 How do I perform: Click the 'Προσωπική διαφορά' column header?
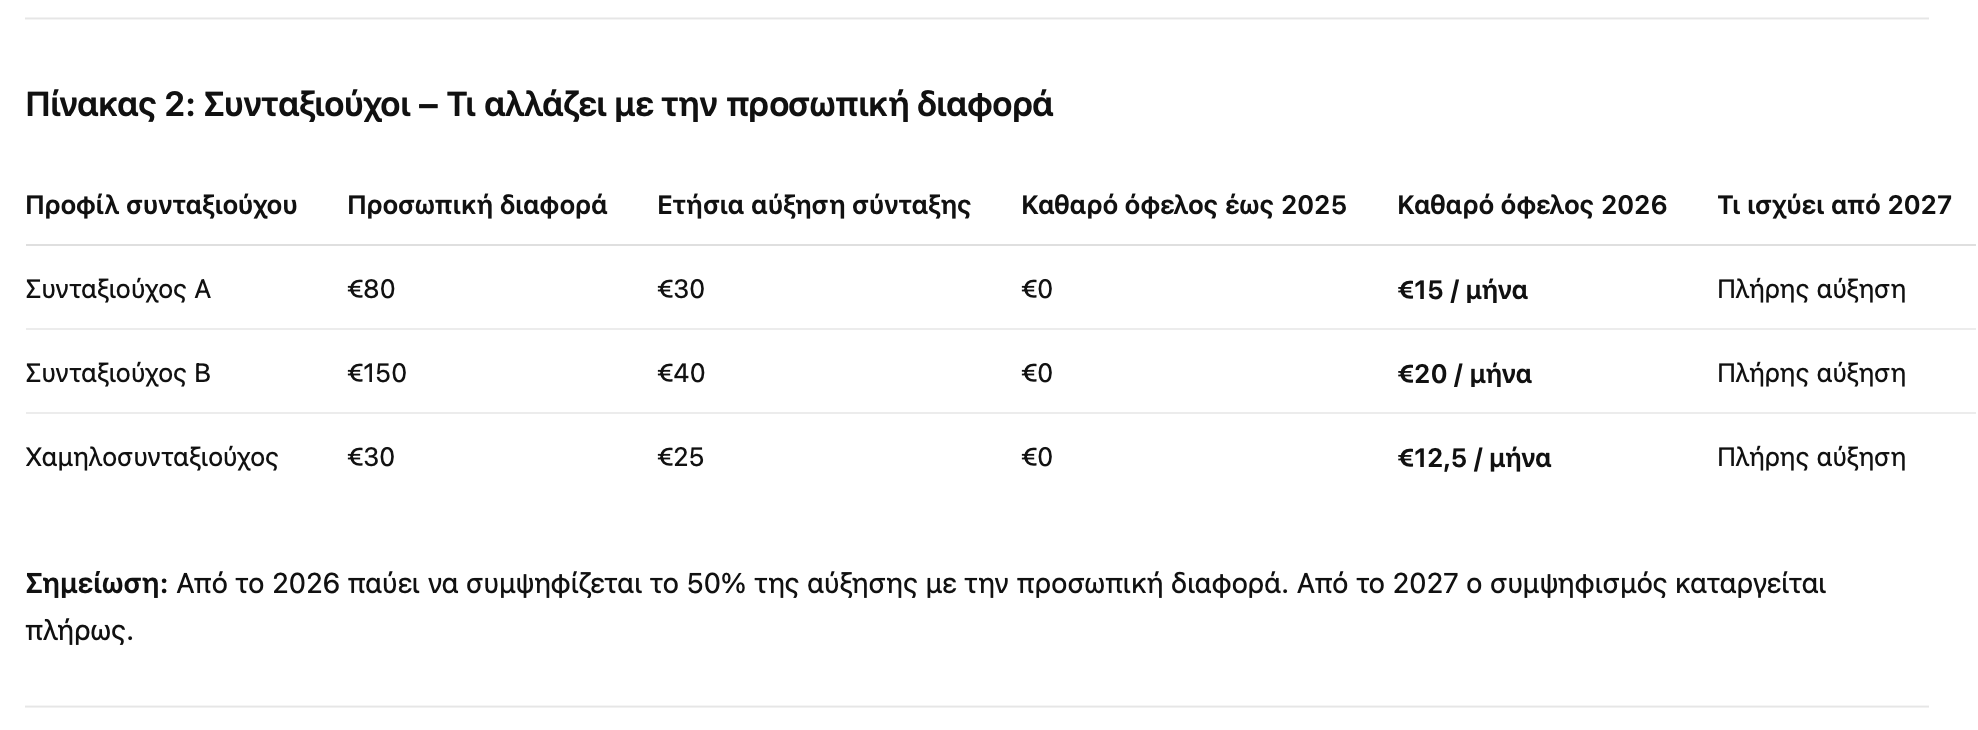tap(477, 205)
